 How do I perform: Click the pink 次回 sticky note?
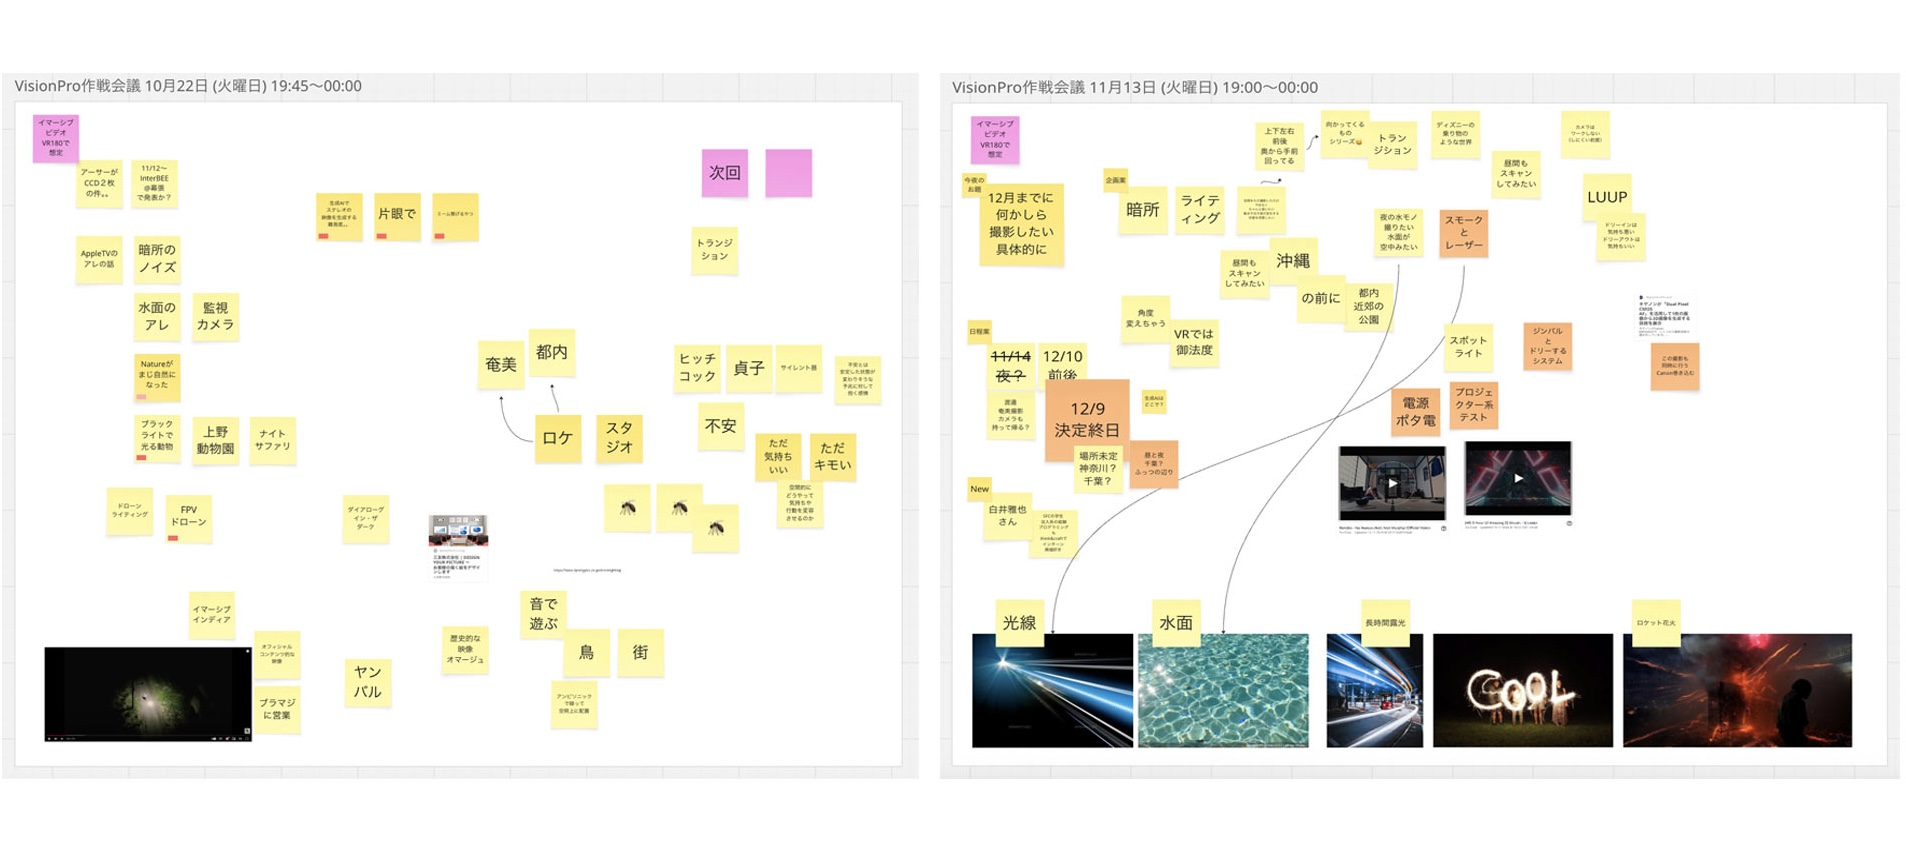(725, 173)
